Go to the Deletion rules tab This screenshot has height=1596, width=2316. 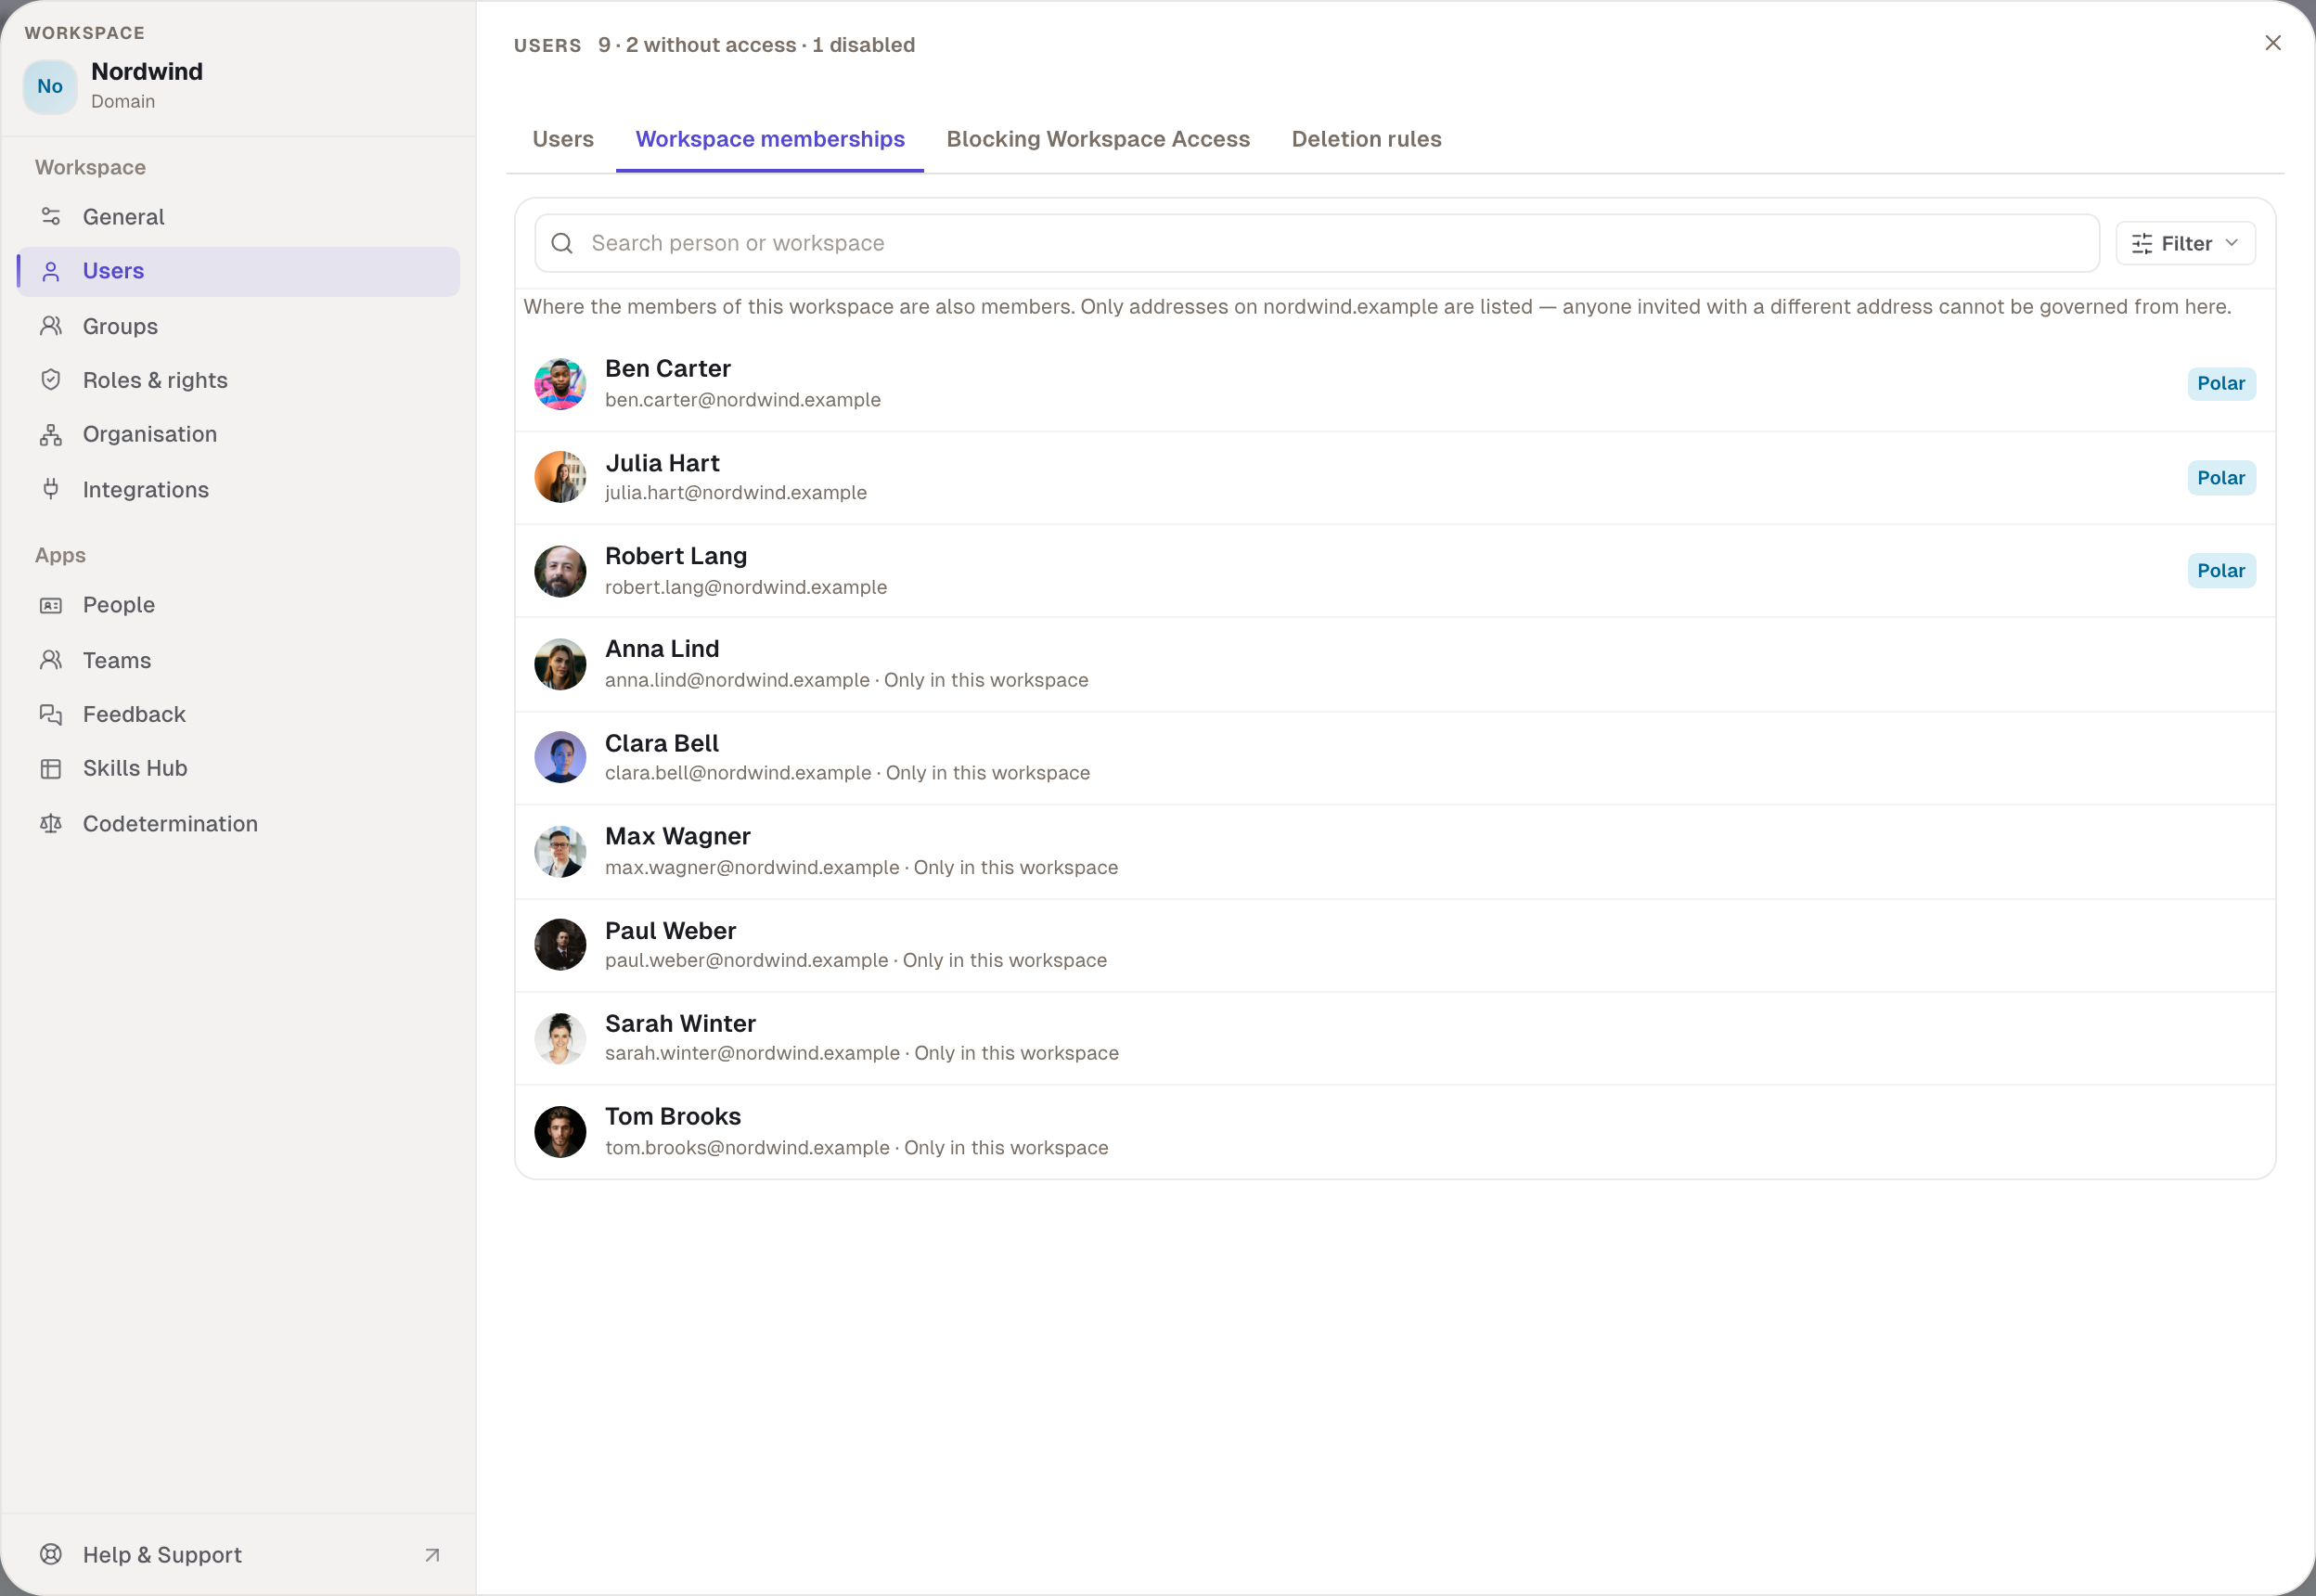point(1366,139)
